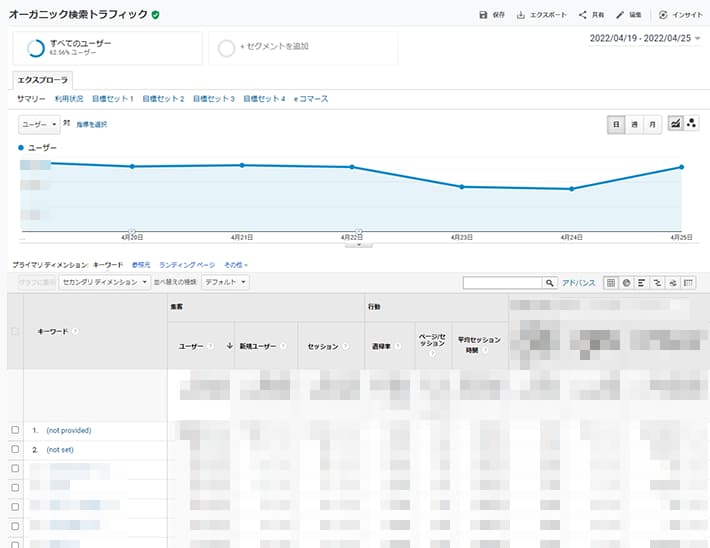Click the green verified shield icon beside title
The height and width of the screenshot is (548, 710).
click(x=155, y=15)
